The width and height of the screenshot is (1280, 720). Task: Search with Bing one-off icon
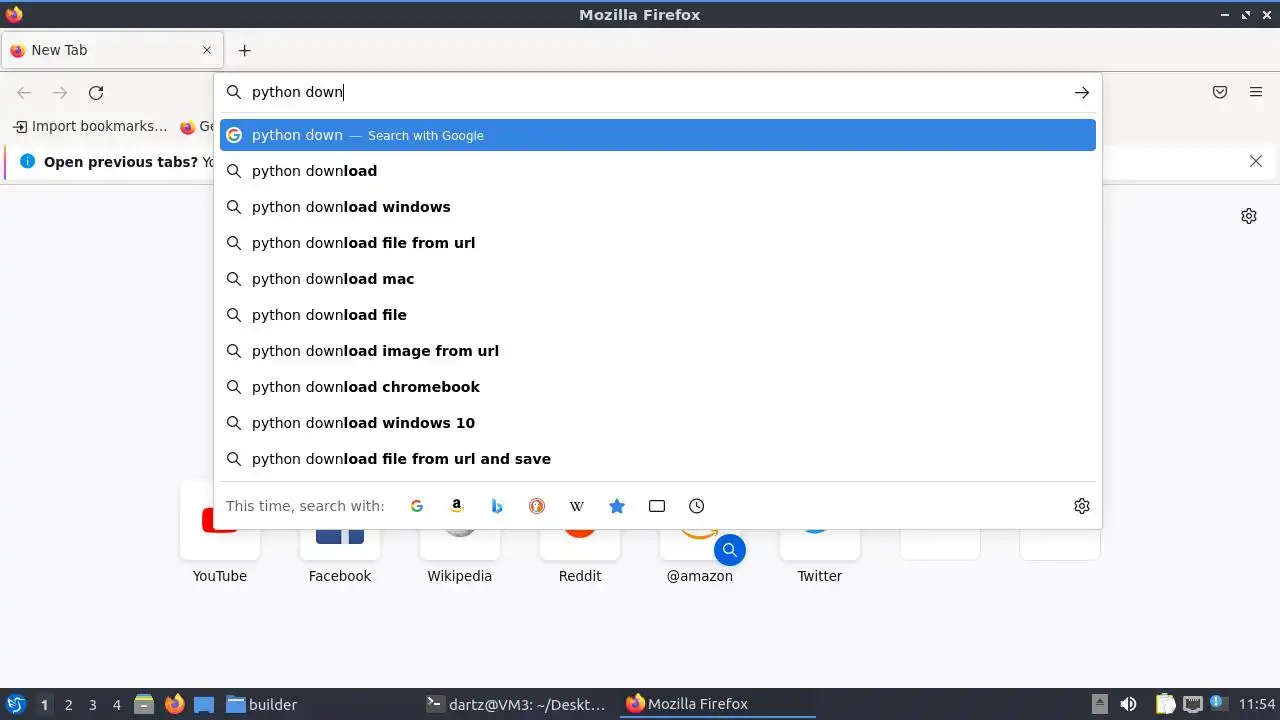(x=497, y=506)
